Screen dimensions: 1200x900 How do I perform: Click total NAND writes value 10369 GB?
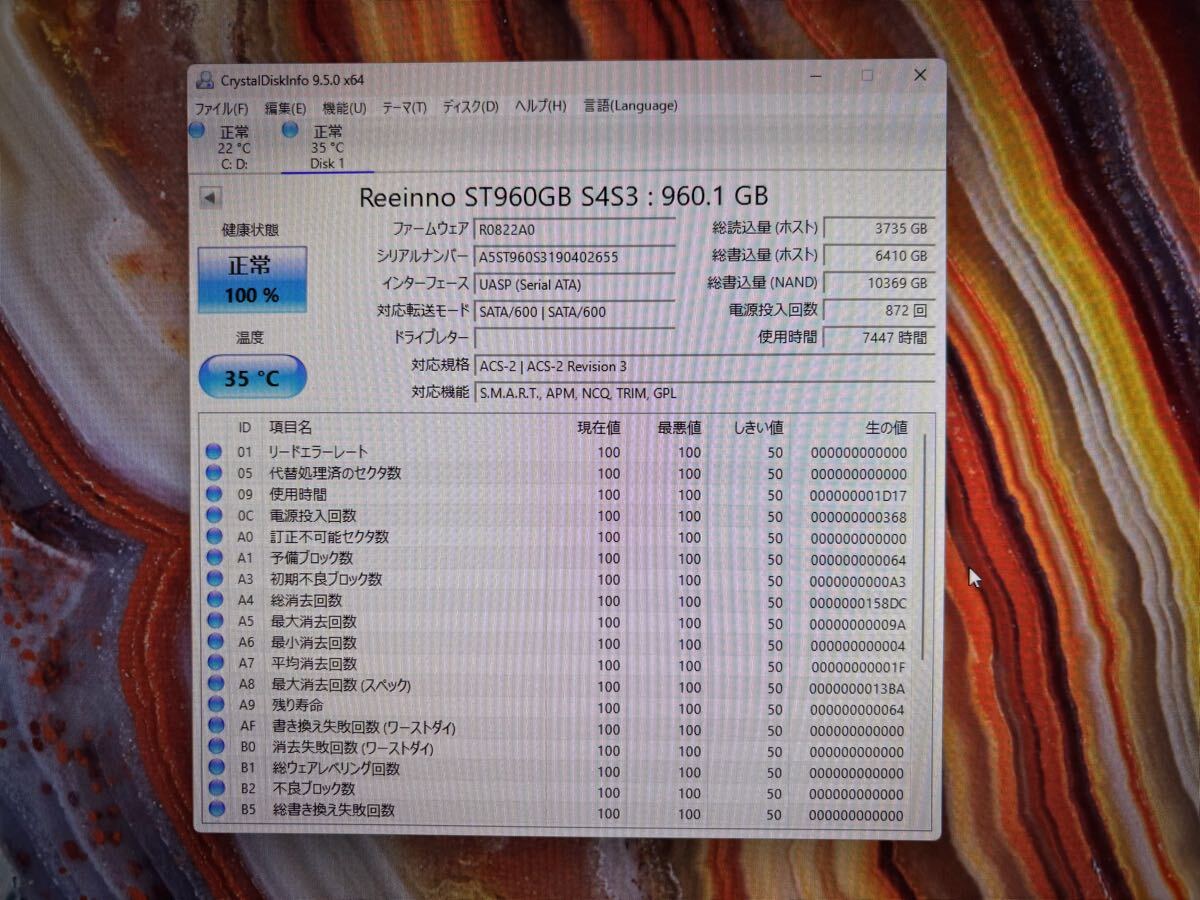coord(880,283)
